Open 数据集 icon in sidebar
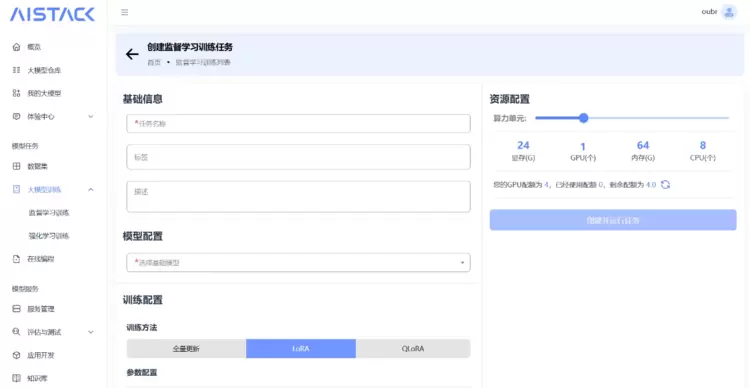This screenshot has height=388, width=750. [16, 166]
